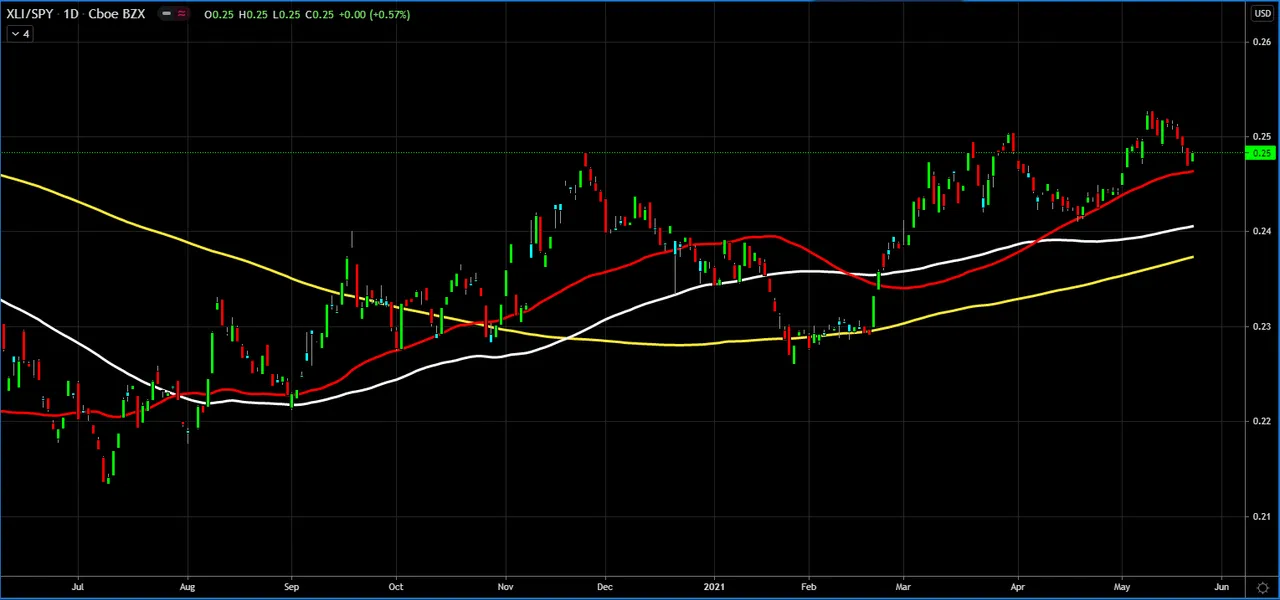
Task: Click the C0.25 close value
Action: pyautogui.click(x=320, y=14)
